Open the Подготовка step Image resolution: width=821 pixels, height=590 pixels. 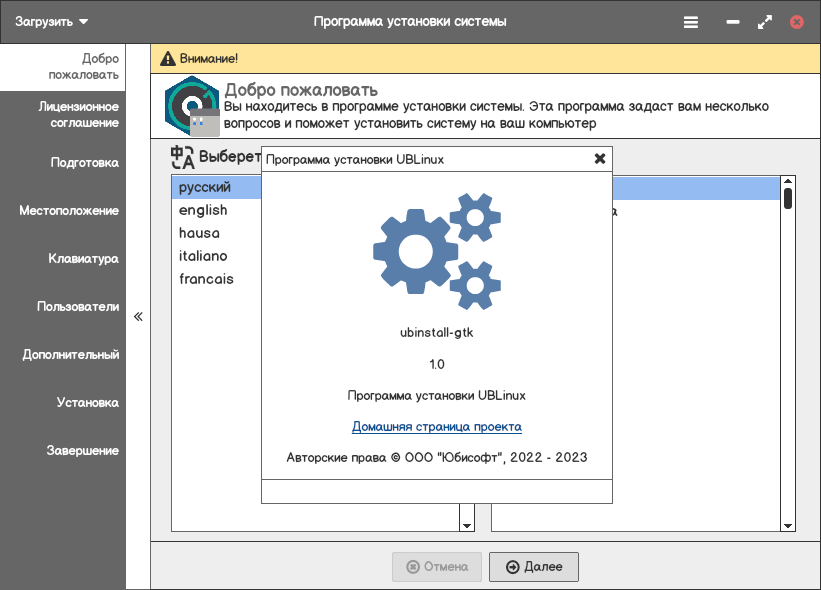63,162
